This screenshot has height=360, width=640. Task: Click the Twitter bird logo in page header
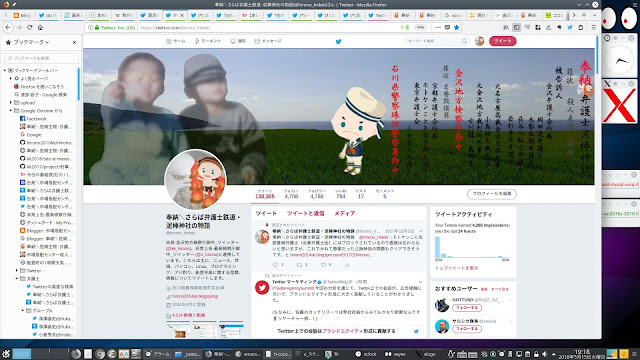pos(338,41)
